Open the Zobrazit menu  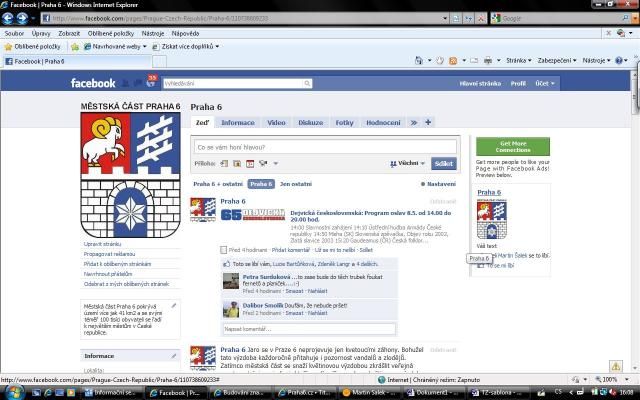(x=69, y=33)
